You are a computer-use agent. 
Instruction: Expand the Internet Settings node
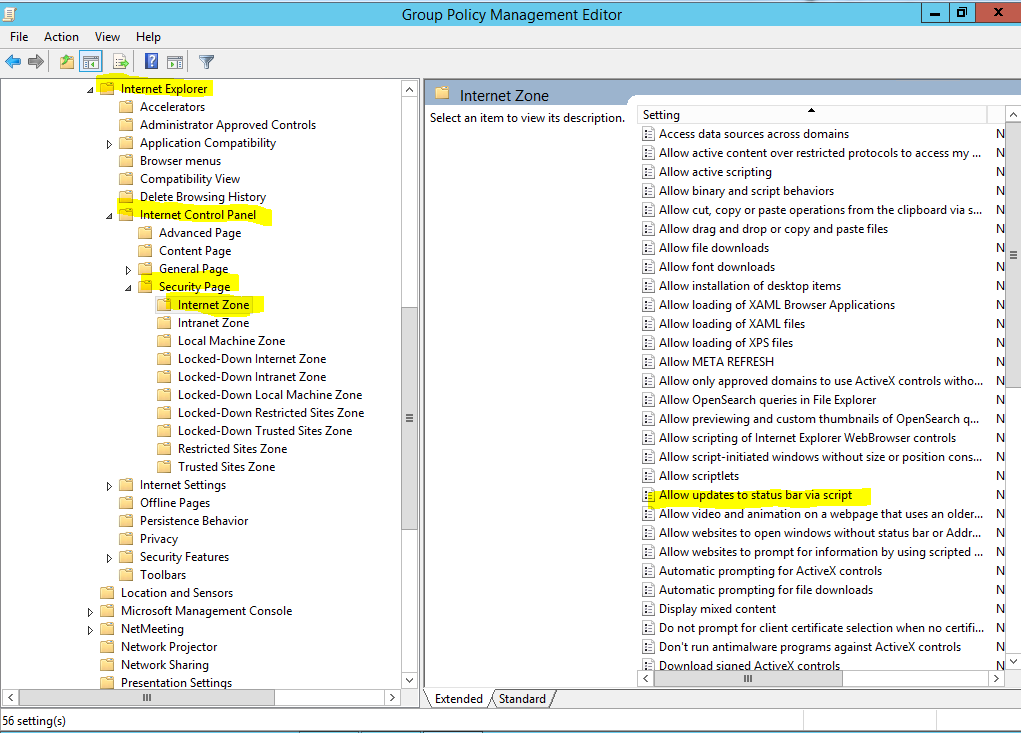[108, 484]
